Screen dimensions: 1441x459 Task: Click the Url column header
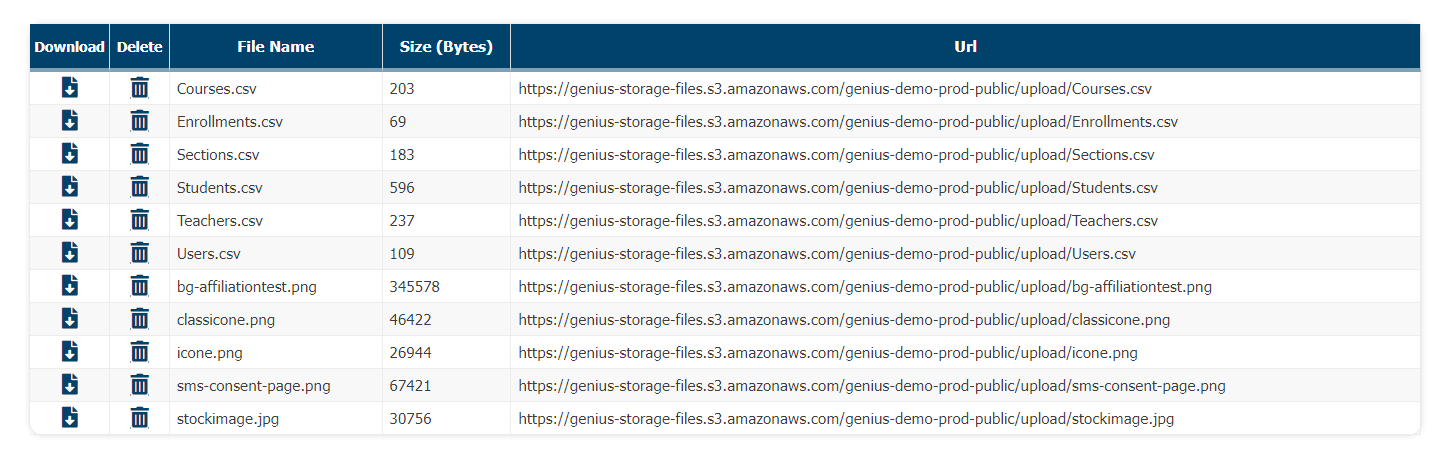965,47
